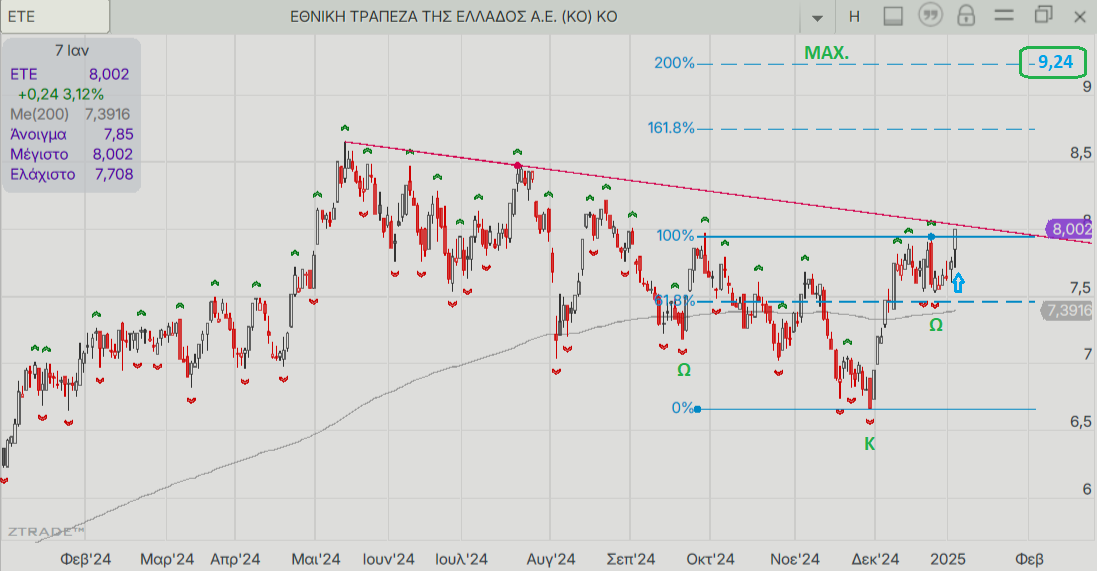Click the Φεβ label at axis end
The height and width of the screenshot is (571, 1097).
click(x=1029, y=559)
